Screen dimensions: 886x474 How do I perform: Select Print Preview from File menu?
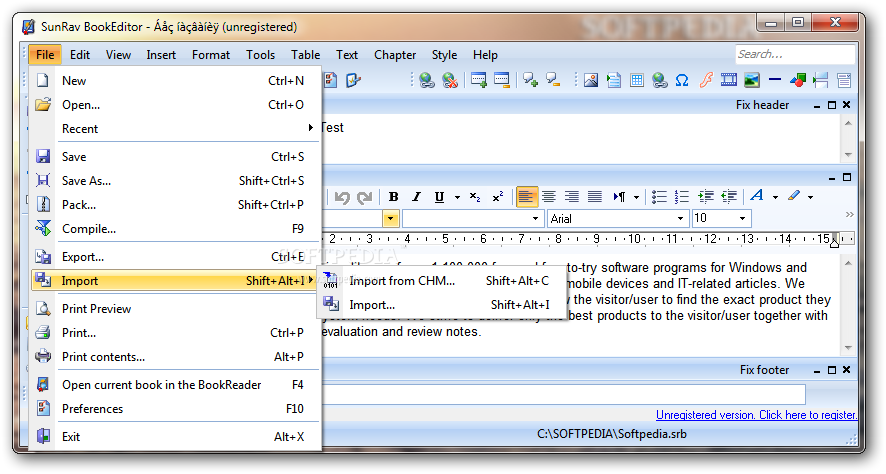click(x=177, y=309)
